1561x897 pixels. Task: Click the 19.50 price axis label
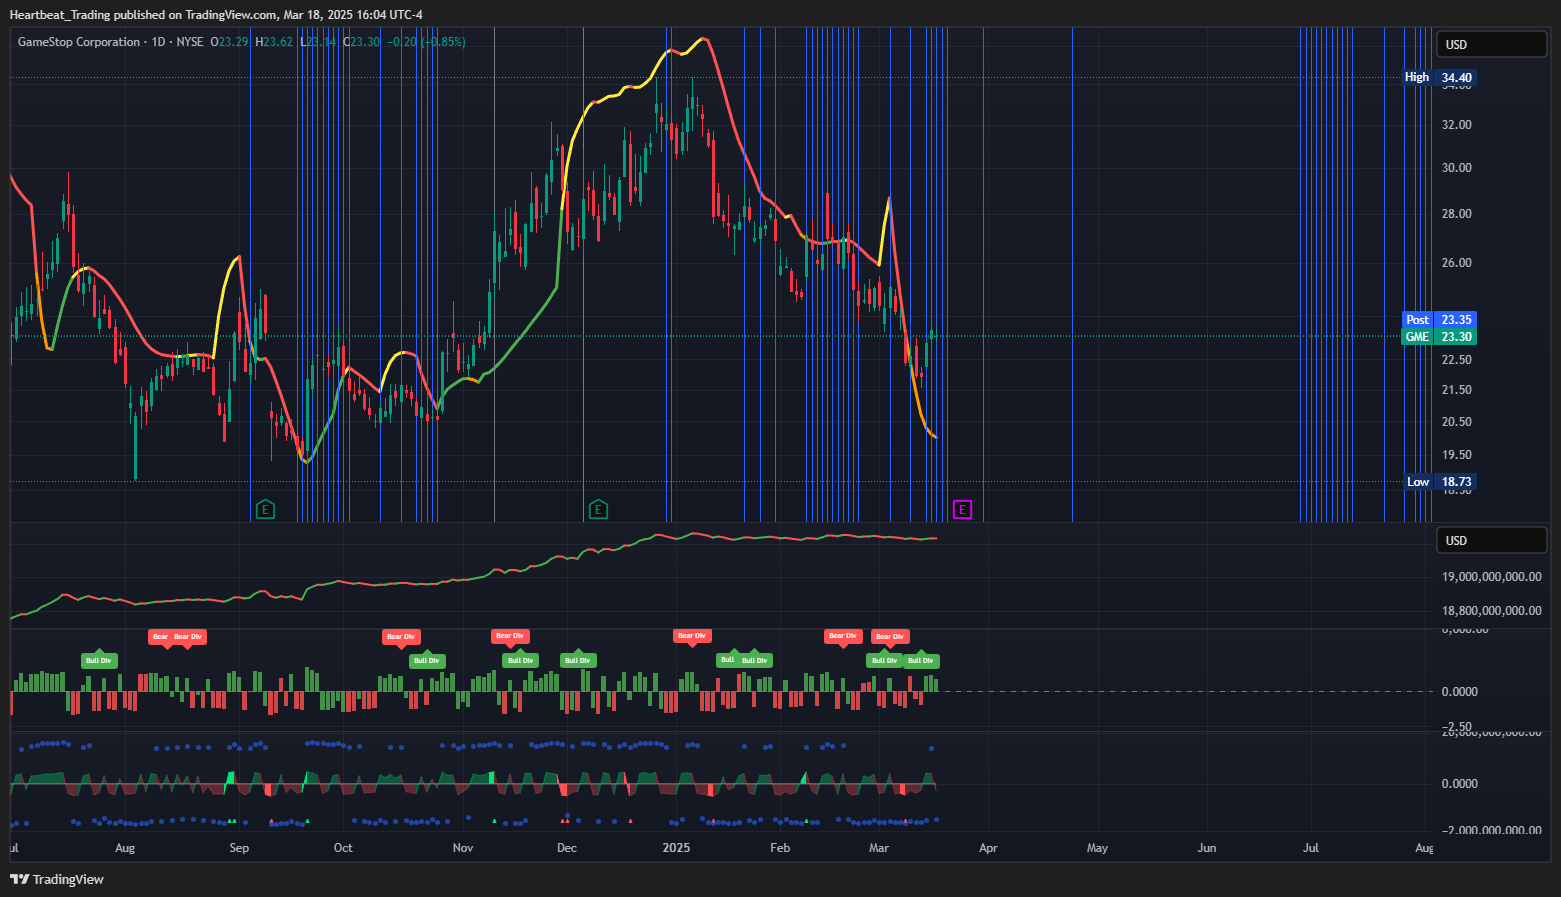point(1456,455)
